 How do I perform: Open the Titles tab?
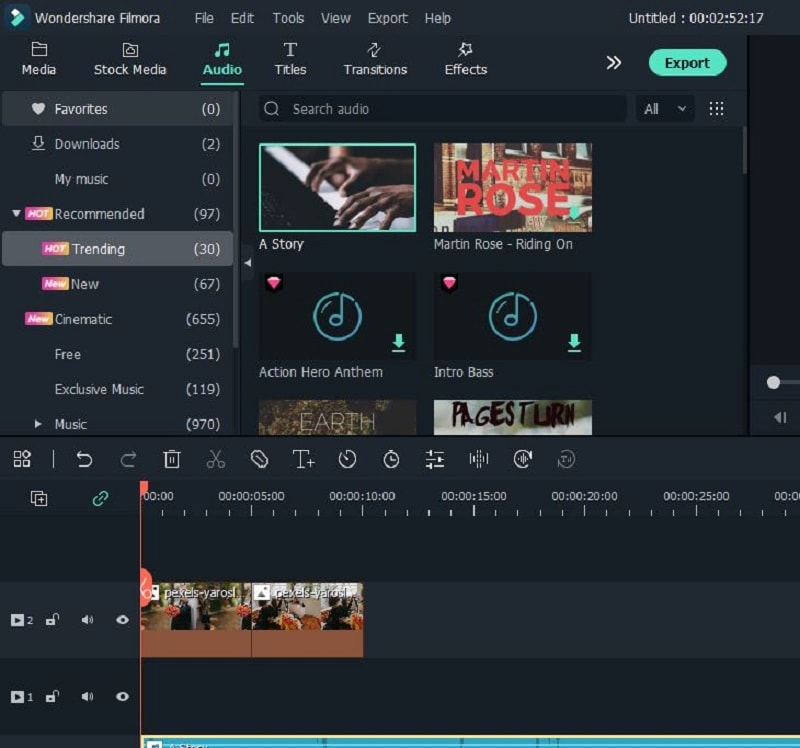290,60
